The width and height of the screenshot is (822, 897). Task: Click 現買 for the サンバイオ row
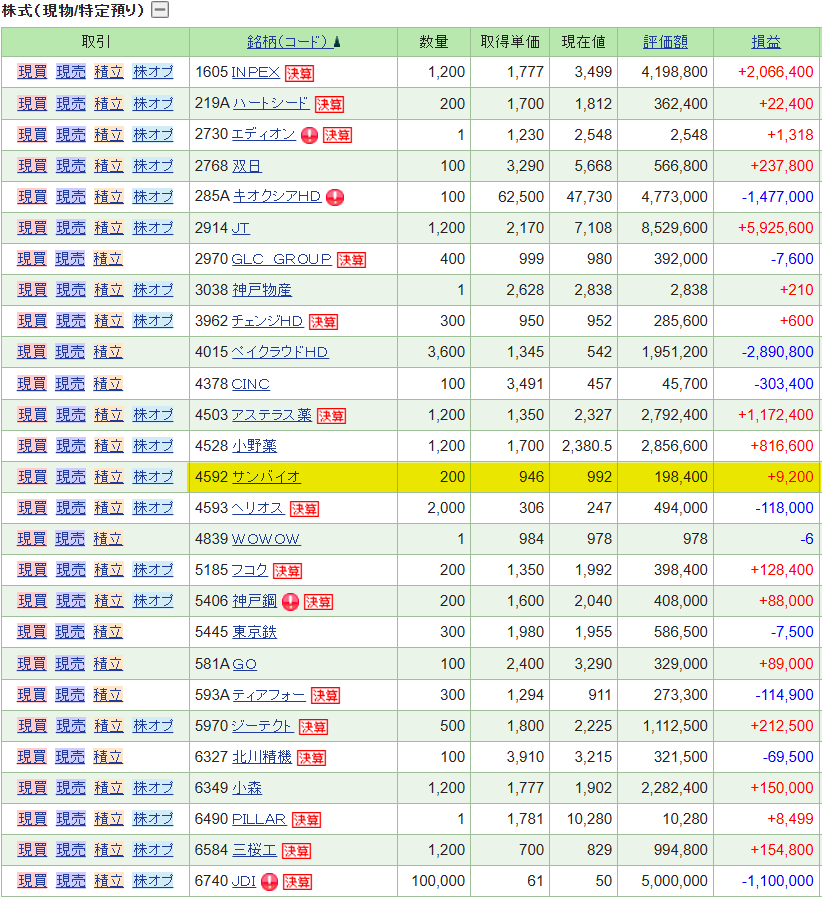point(33,477)
